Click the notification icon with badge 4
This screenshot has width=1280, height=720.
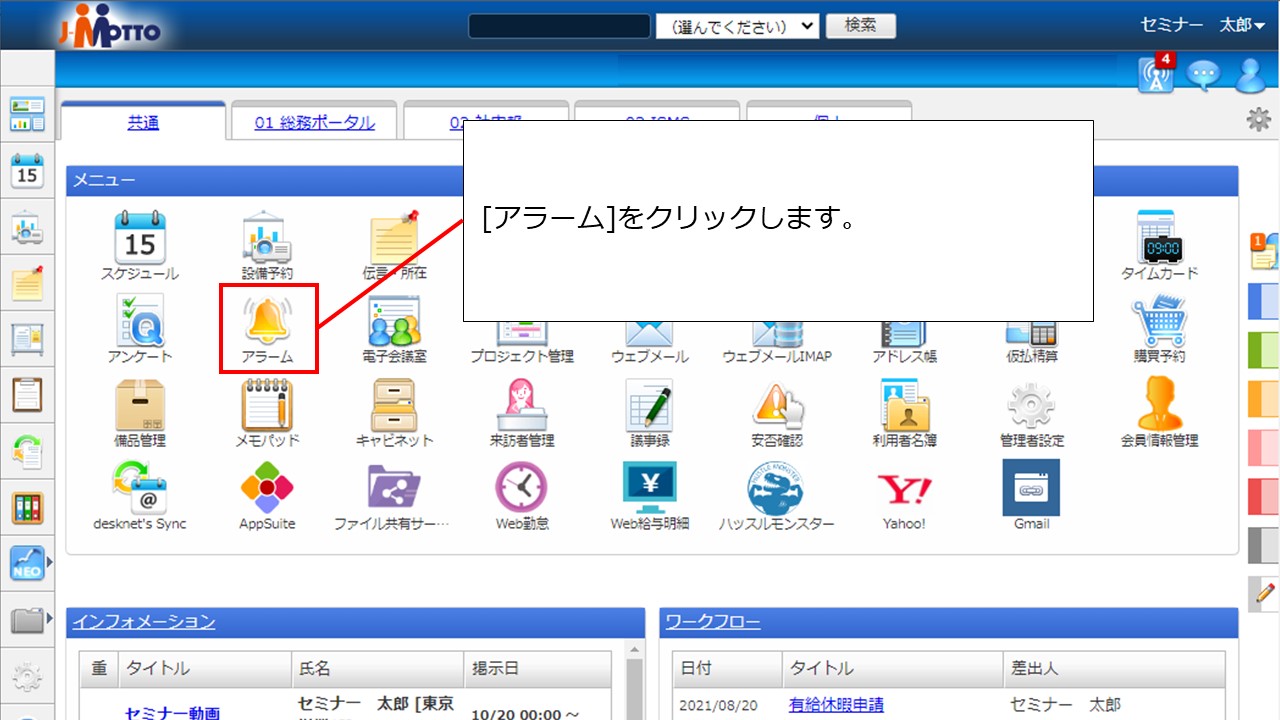coord(1157,75)
